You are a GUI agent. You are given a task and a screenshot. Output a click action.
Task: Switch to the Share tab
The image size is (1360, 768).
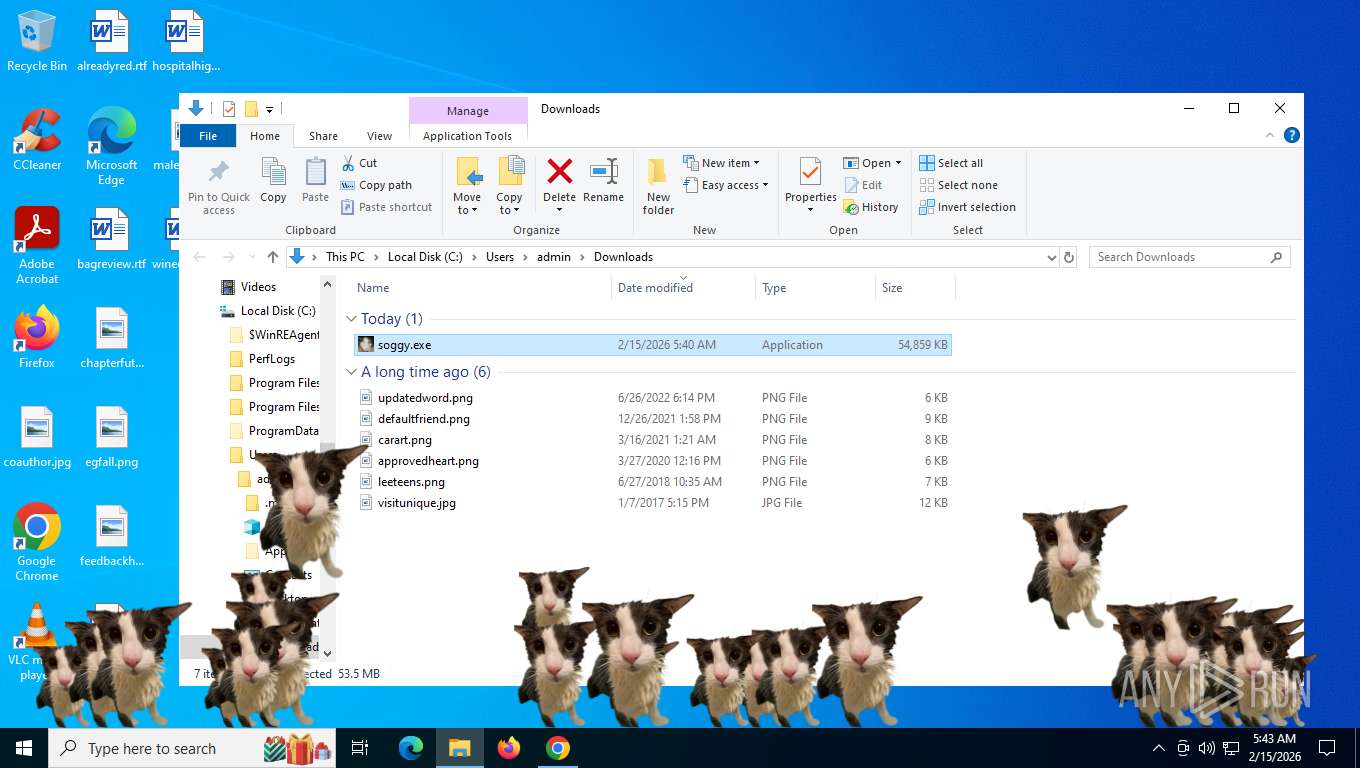pos(323,136)
